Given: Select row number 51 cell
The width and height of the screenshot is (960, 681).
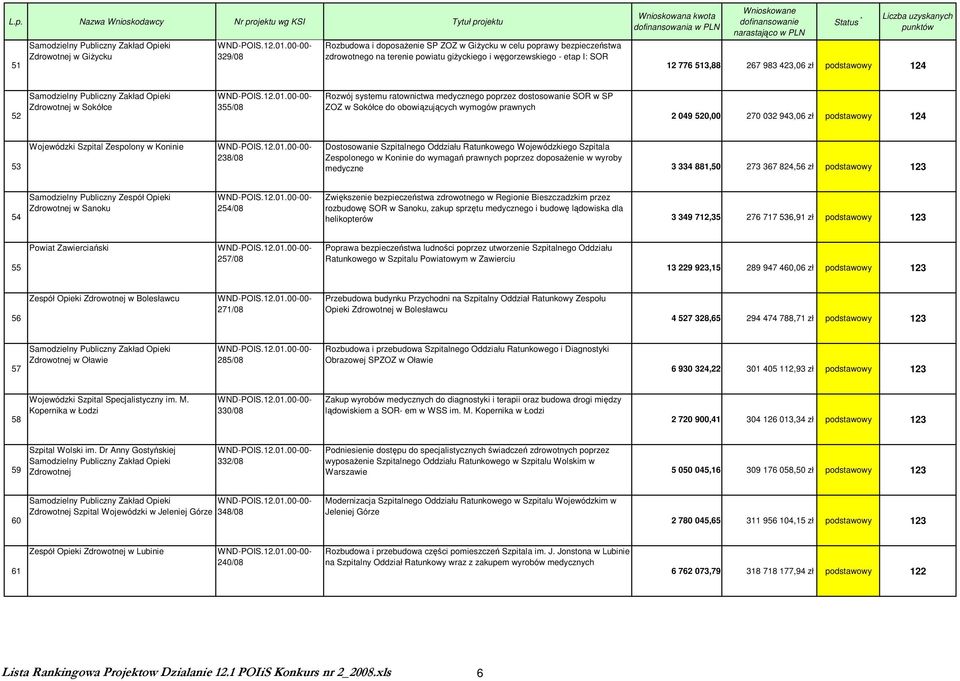Looking at the screenshot, I should coord(16,66).
